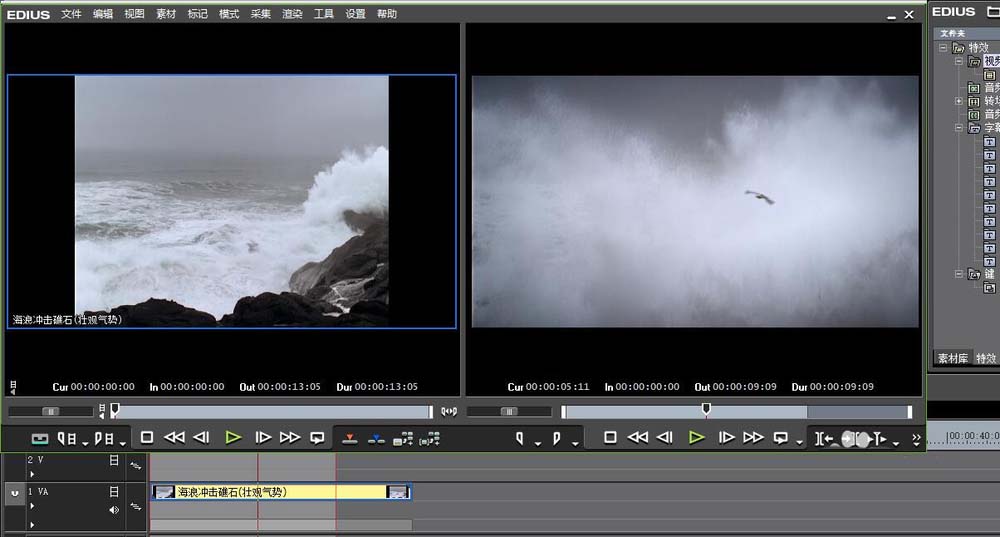Step to next frame in player monitor
This screenshot has width=1000, height=537.
(263, 438)
